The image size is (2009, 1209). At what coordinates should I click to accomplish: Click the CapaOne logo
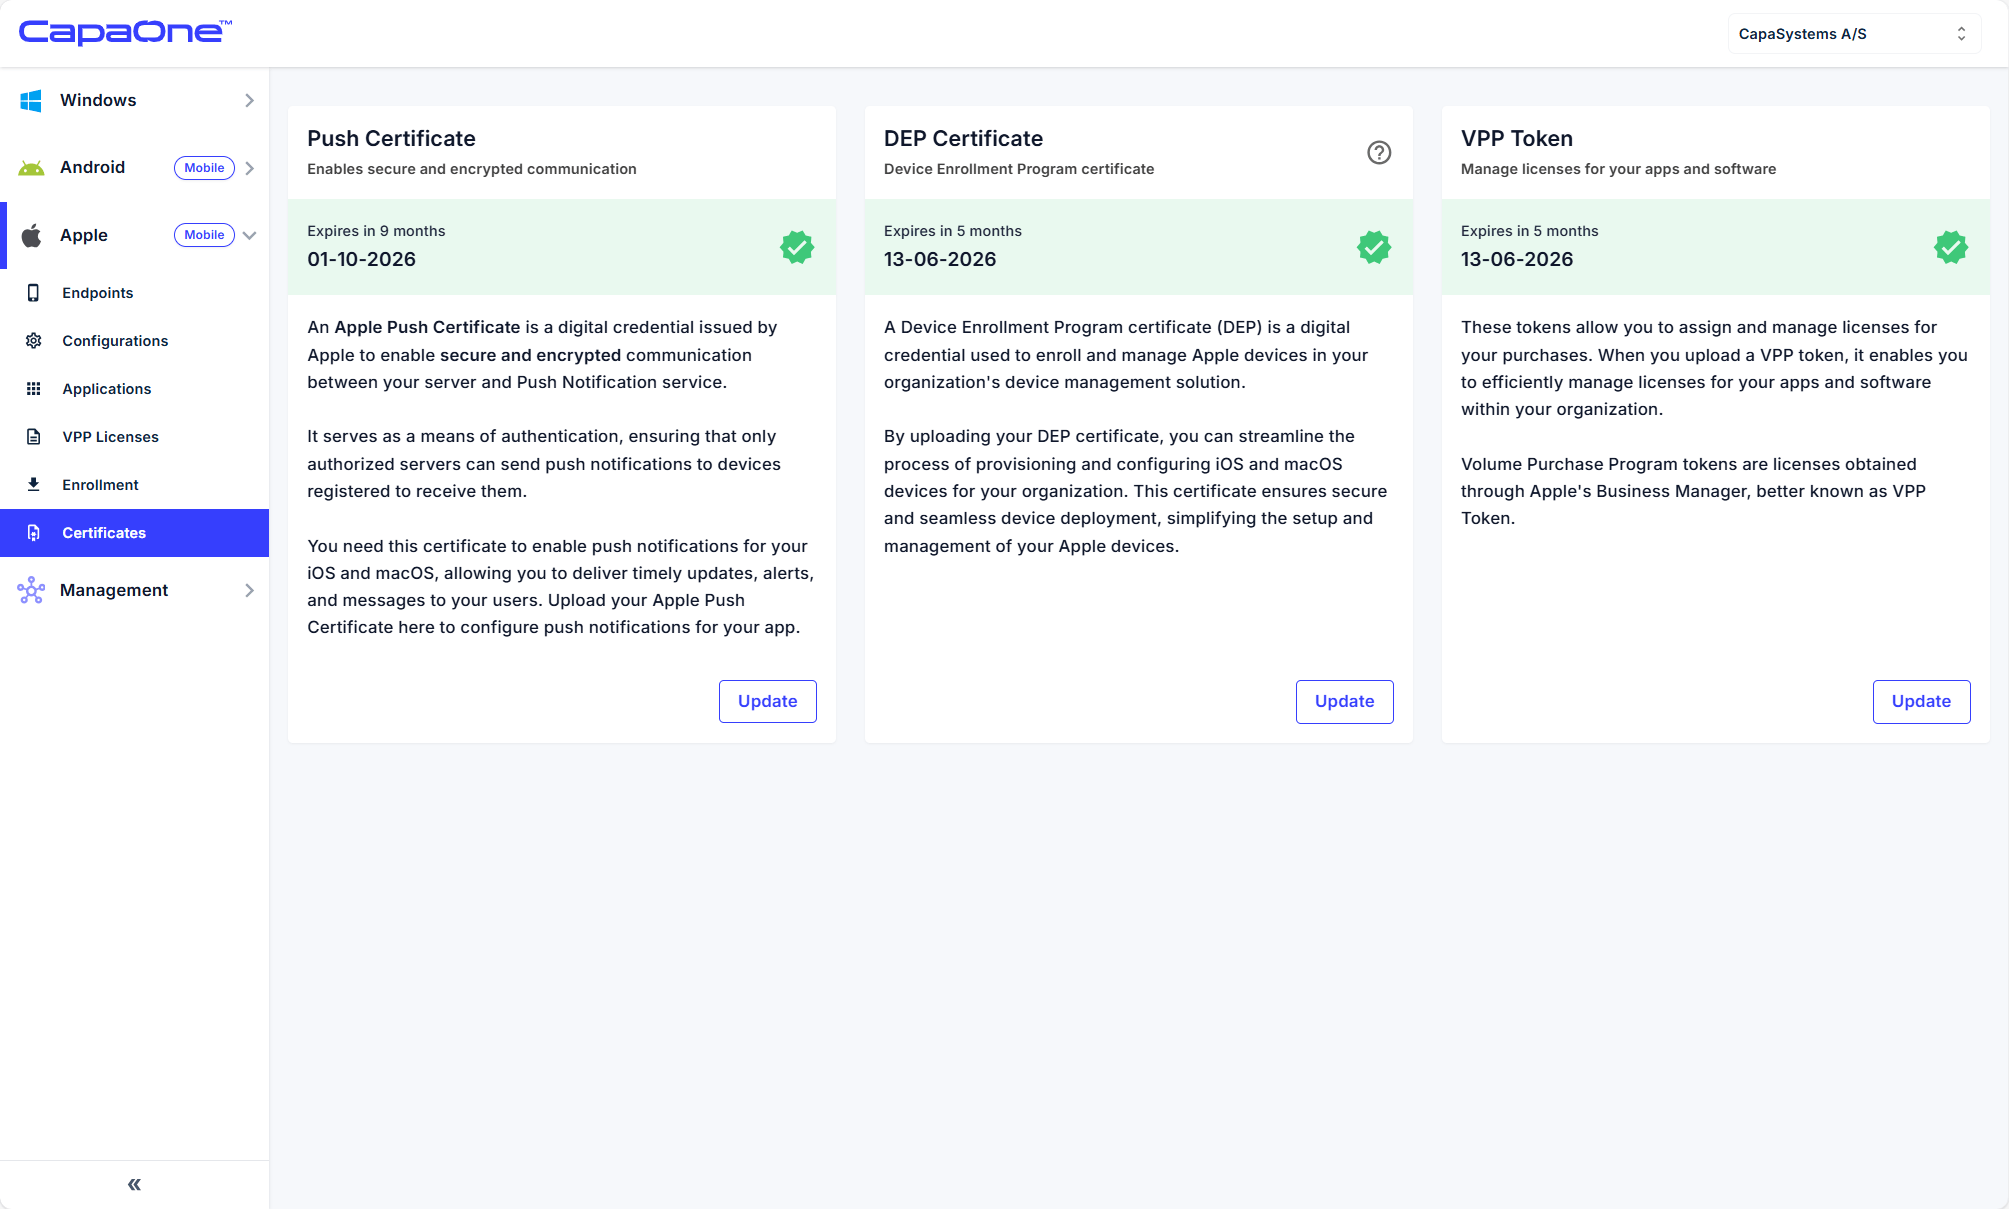[126, 32]
